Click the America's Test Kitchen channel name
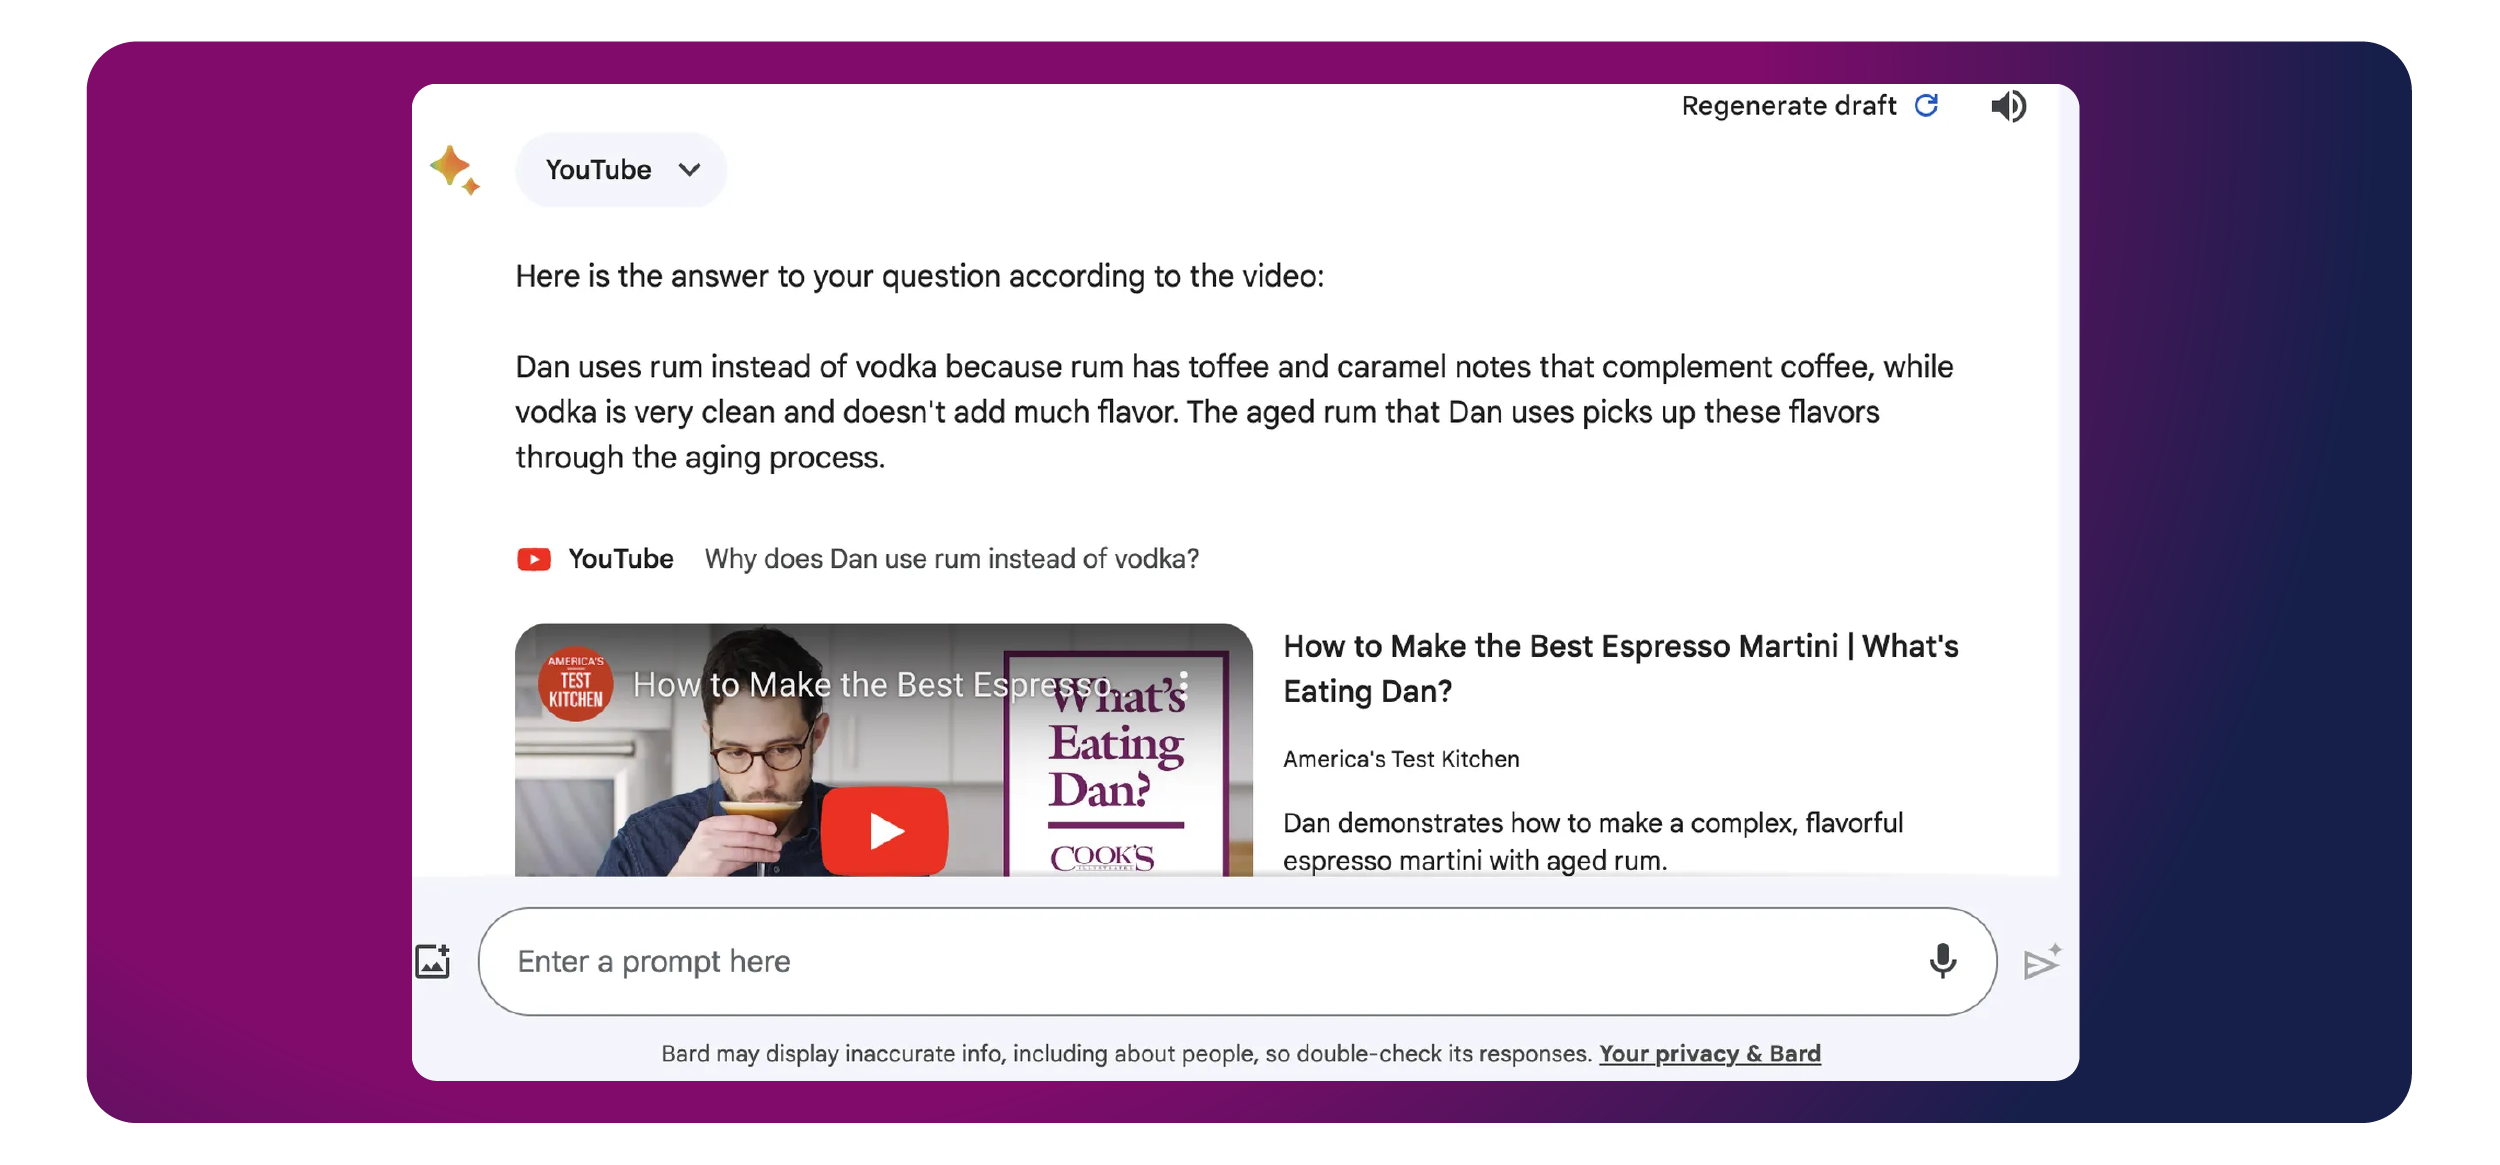 [x=1400, y=759]
